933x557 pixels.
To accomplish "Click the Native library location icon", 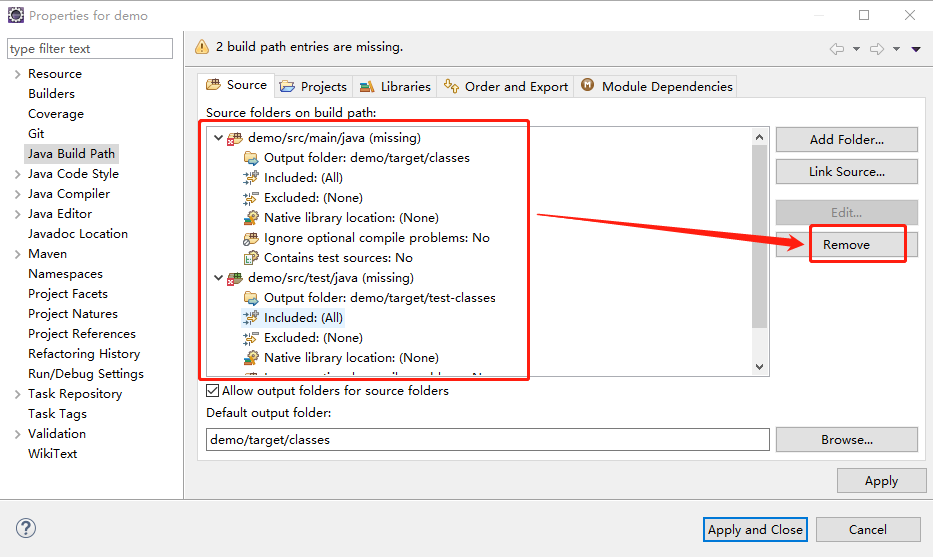I will 251,218.
